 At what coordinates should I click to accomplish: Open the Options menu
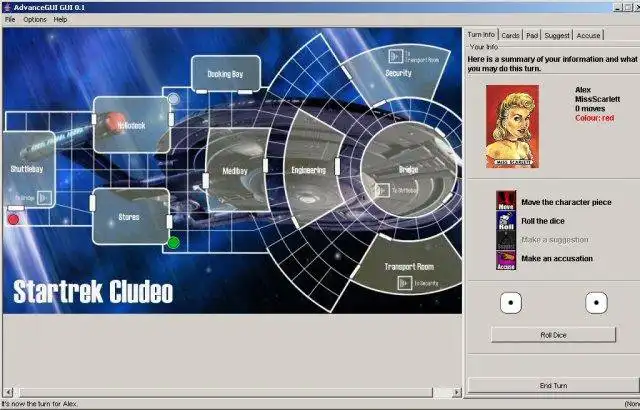click(x=35, y=20)
